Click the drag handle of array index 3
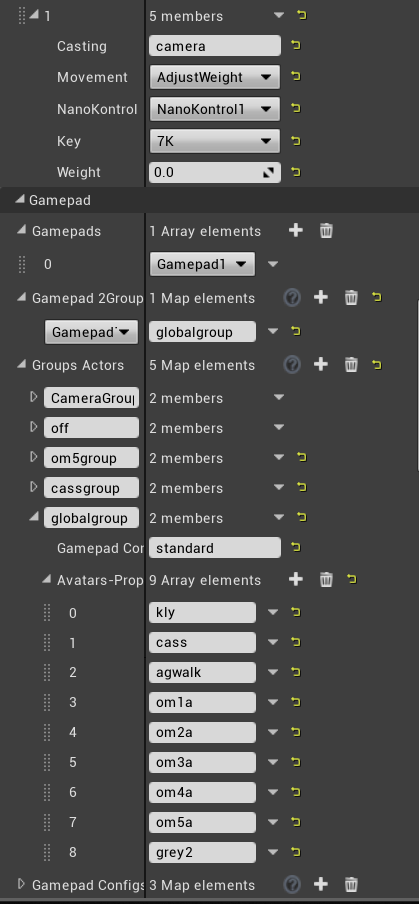 47,702
